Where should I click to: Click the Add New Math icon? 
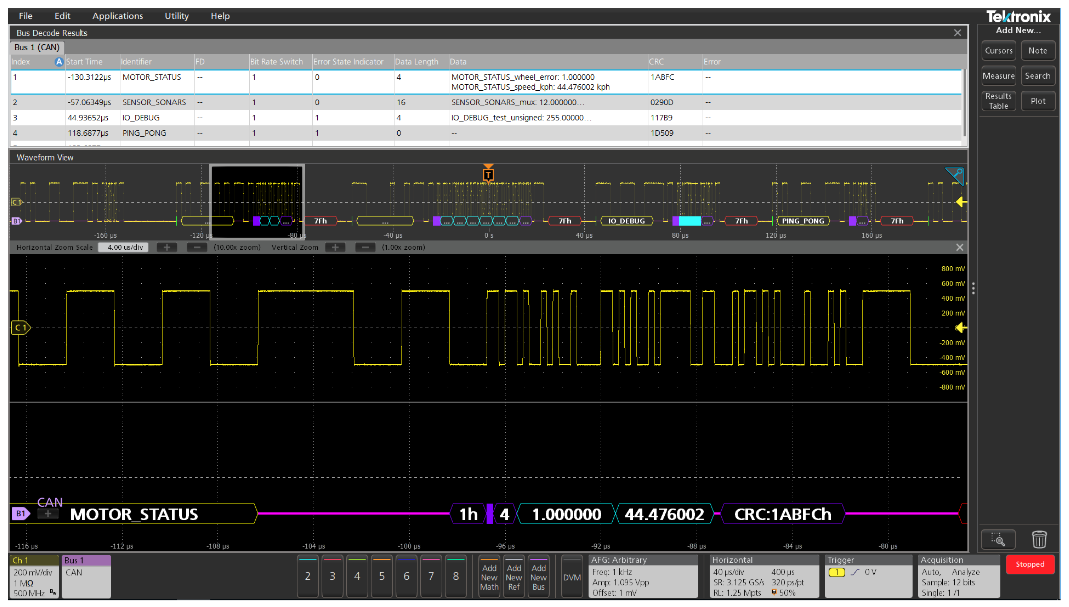pos(489,575)
